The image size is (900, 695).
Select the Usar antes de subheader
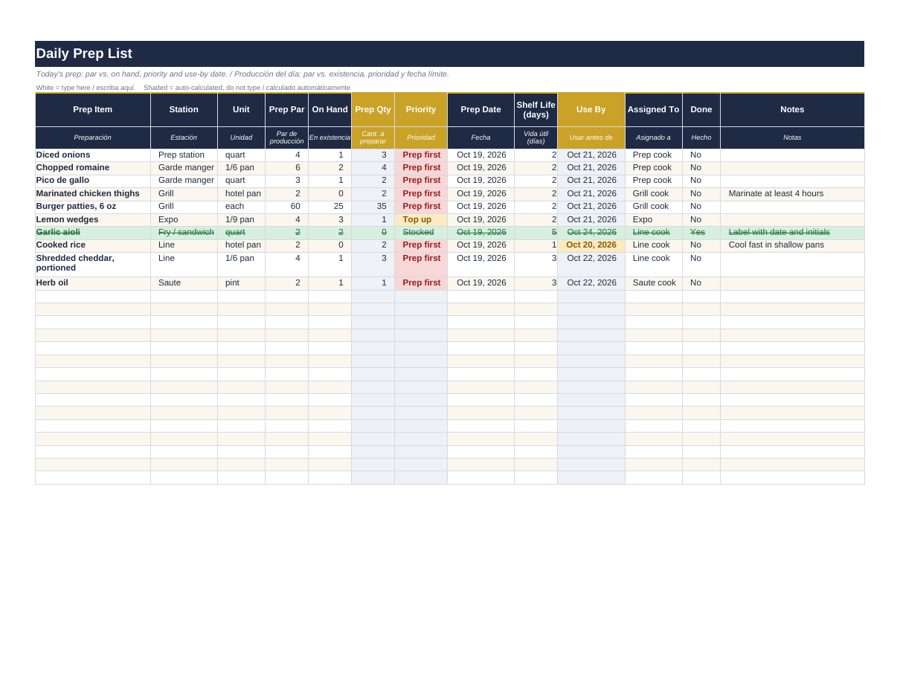[591, 138]
